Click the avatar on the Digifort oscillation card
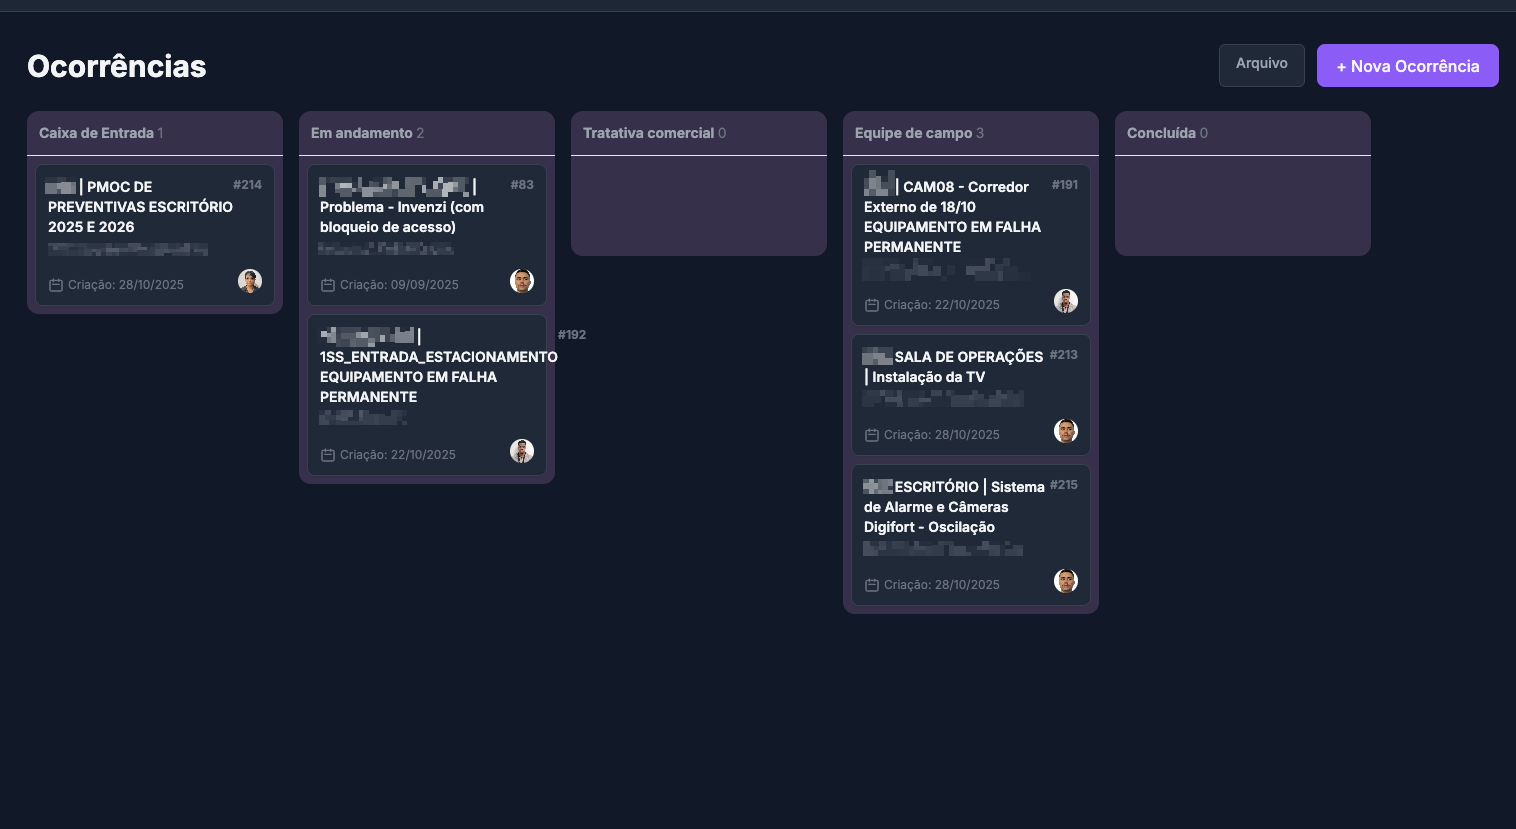Screen dimensions: 1516x829 click(x=1066, y=581)
